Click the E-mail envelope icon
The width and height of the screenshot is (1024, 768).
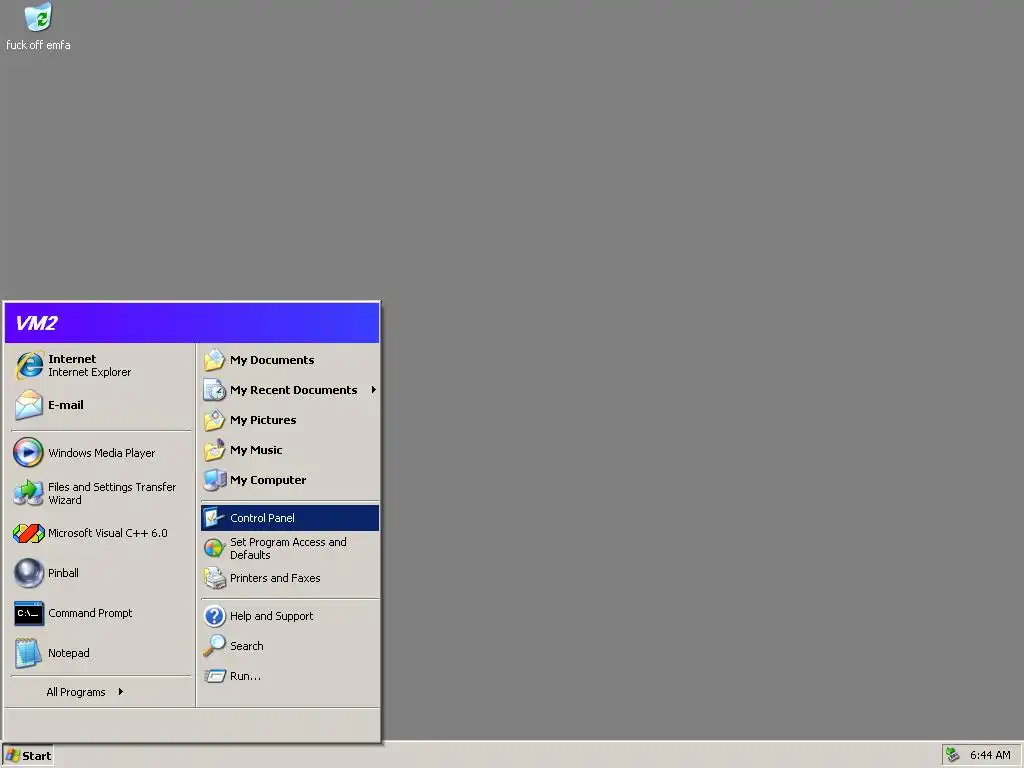coord(29,405)
